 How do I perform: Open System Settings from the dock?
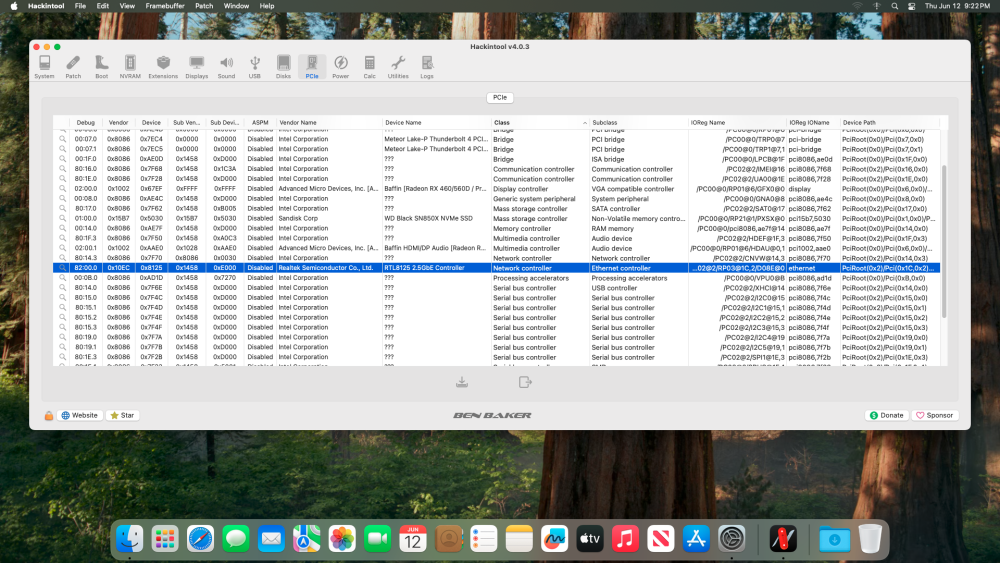(x=732, y=539)
